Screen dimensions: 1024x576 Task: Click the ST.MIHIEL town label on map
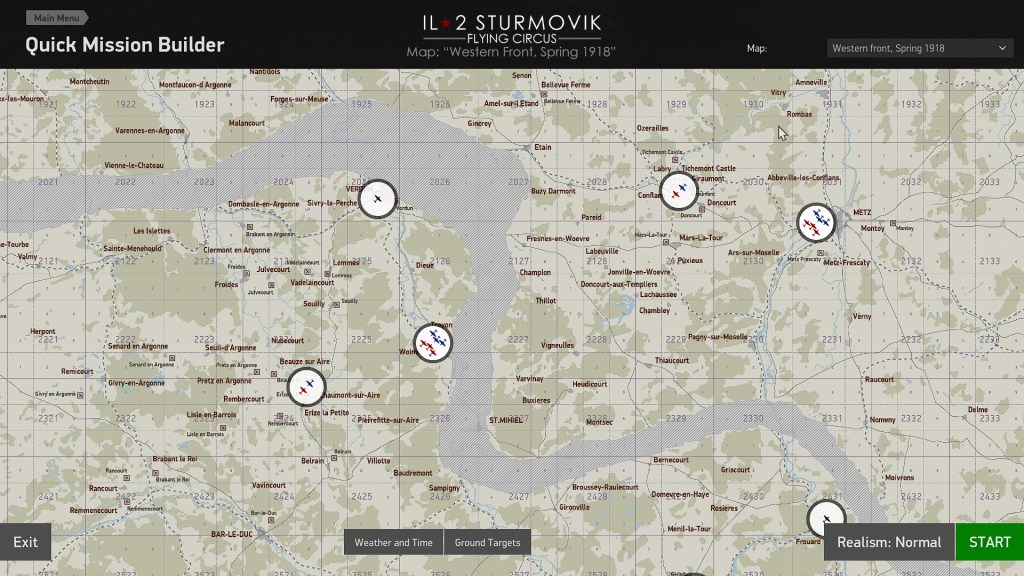point(507,420)
